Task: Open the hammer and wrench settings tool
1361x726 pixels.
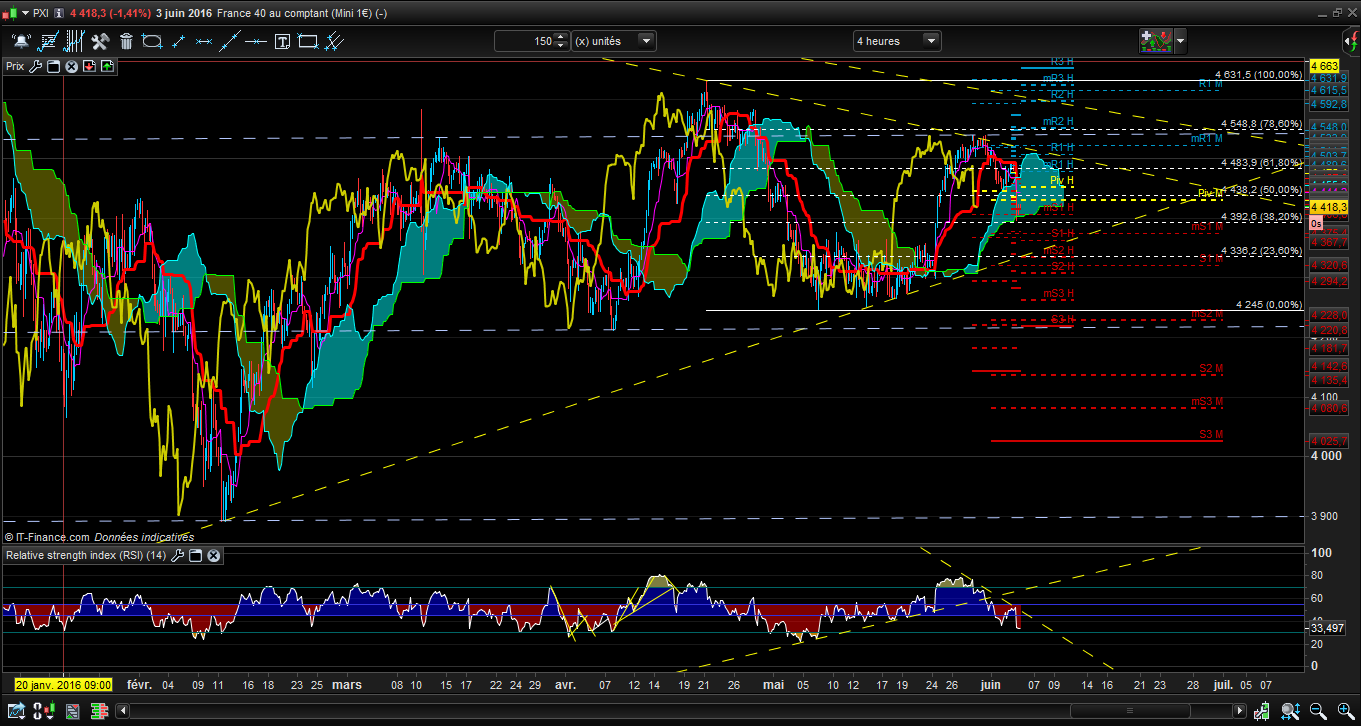Action: tap(100, 41)
